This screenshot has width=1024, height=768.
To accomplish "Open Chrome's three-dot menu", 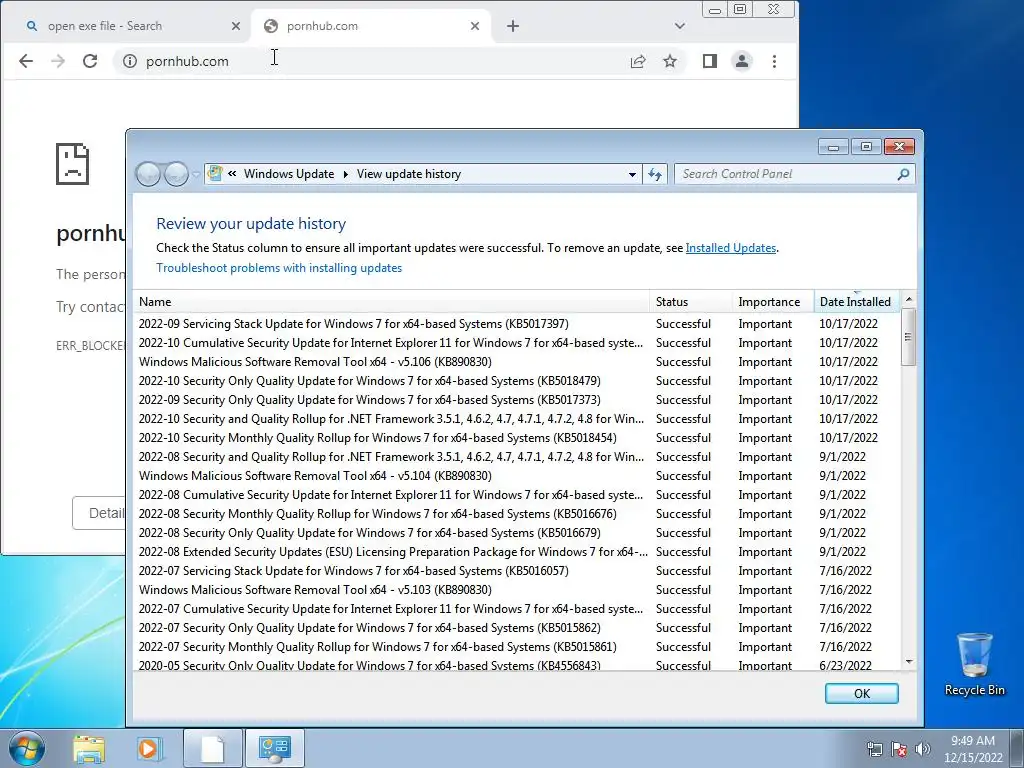I will click(x=775, y=61).
